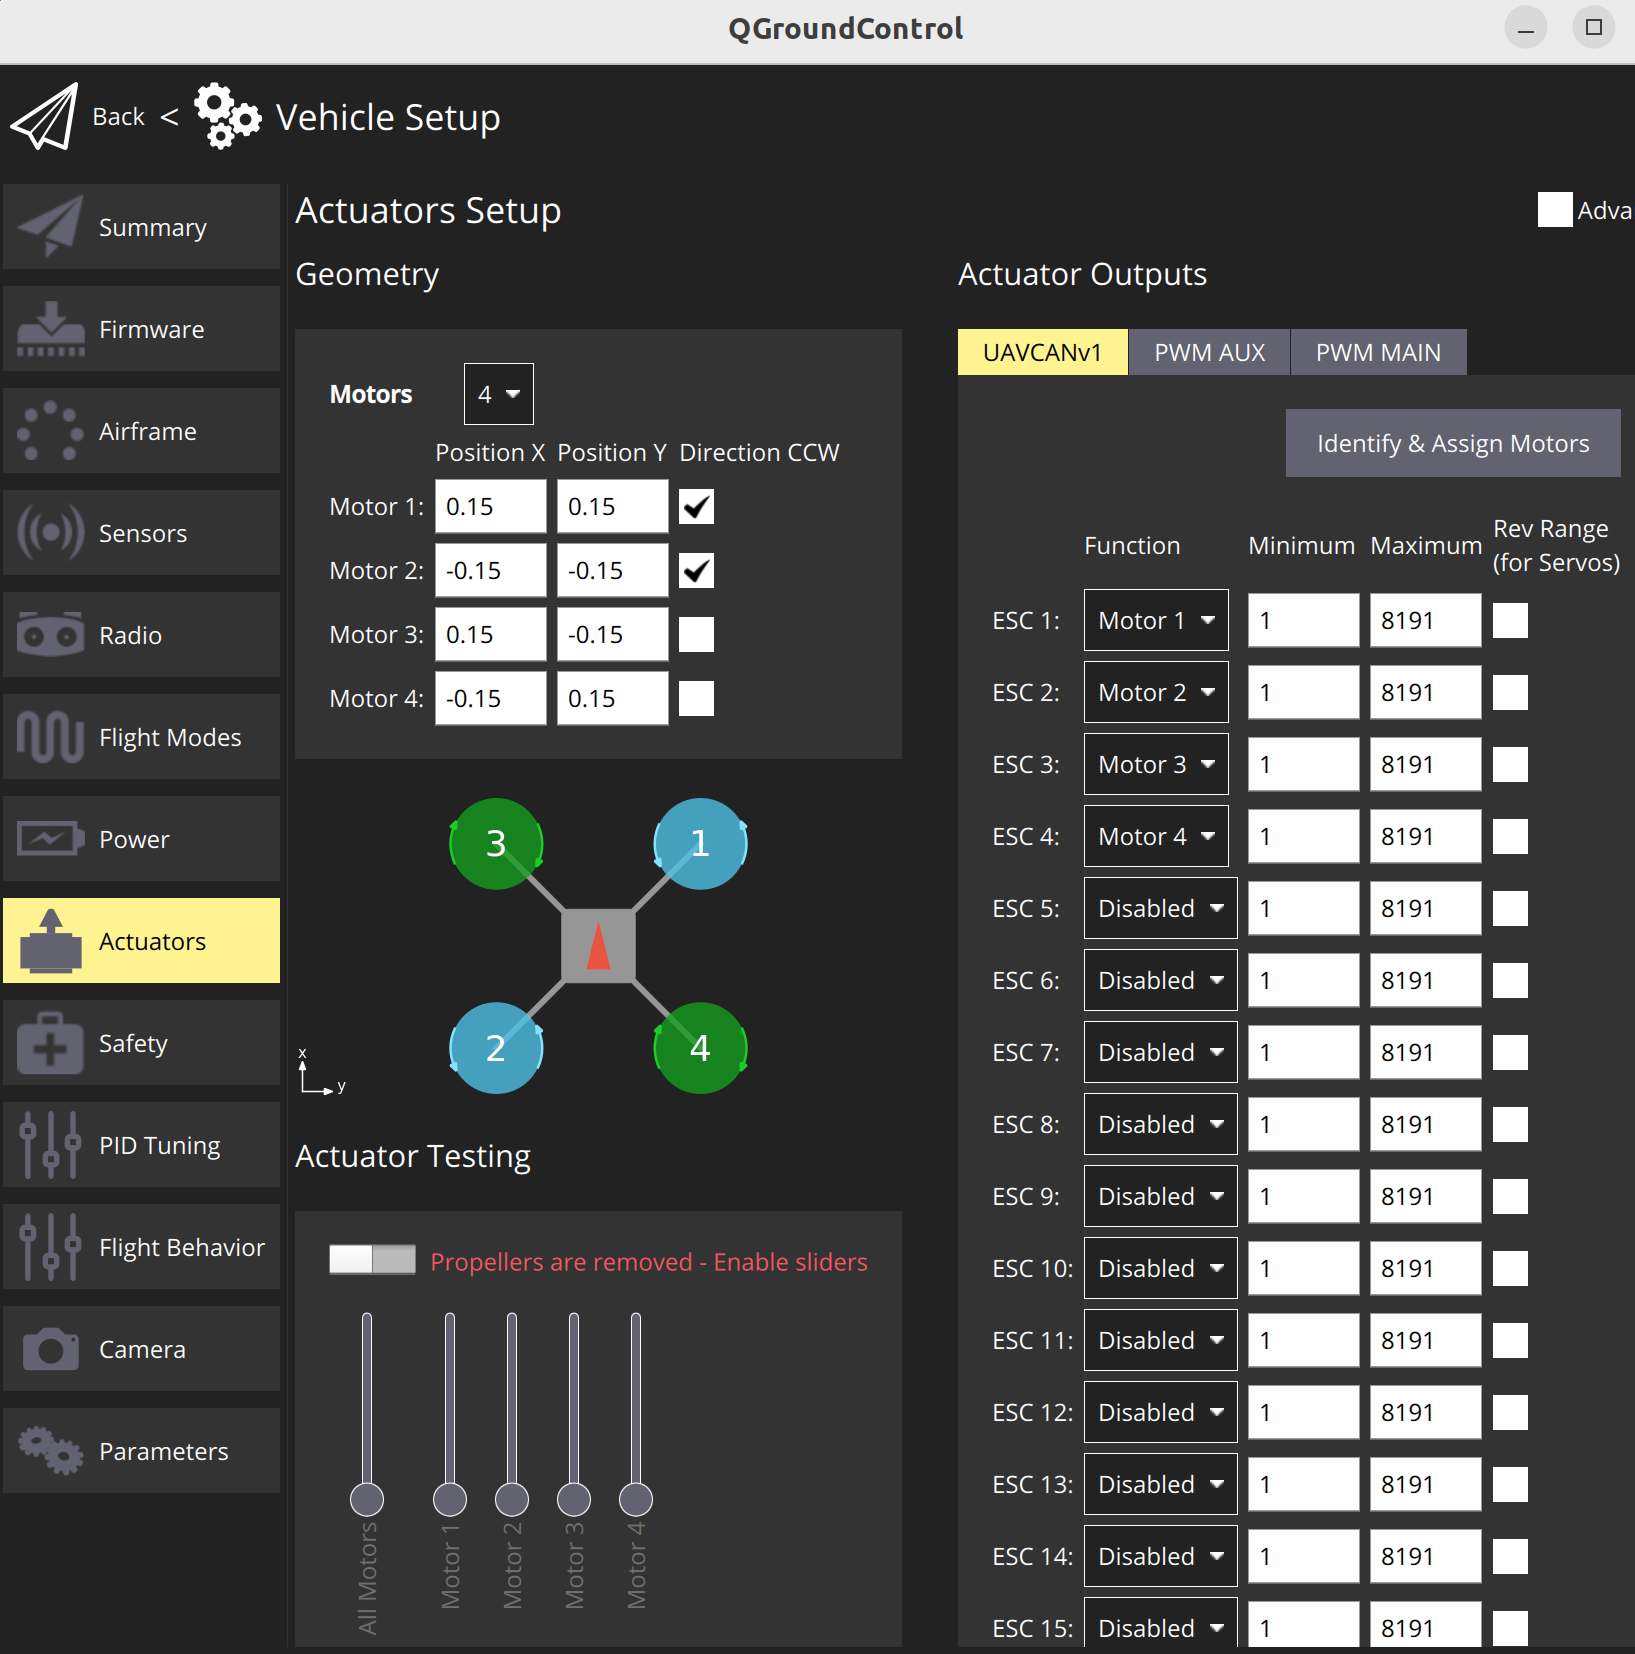Viewport: 1635px width, 1654px height.
Task: Check Motor 3 Direction CCW
Action: tap(697, 635)
